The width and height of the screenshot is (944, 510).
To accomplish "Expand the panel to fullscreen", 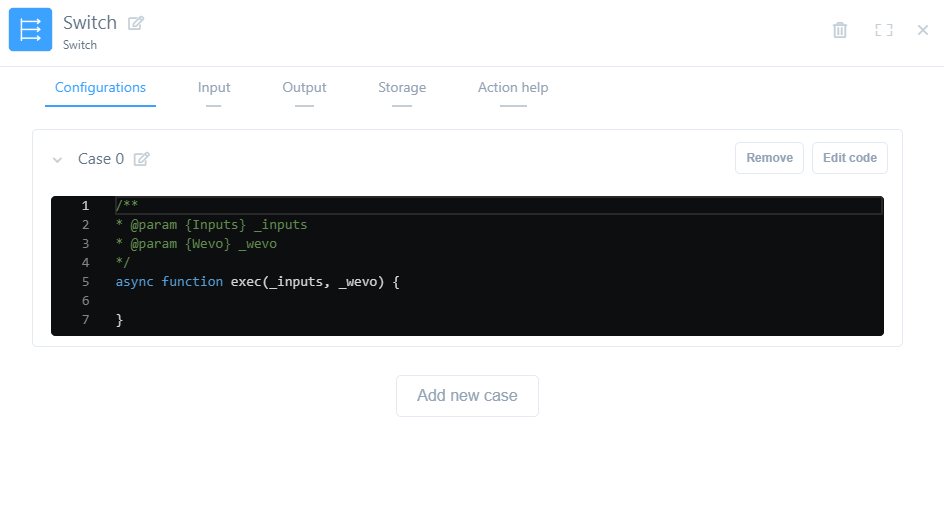I will pyautogui.click(x=883, y=30).
